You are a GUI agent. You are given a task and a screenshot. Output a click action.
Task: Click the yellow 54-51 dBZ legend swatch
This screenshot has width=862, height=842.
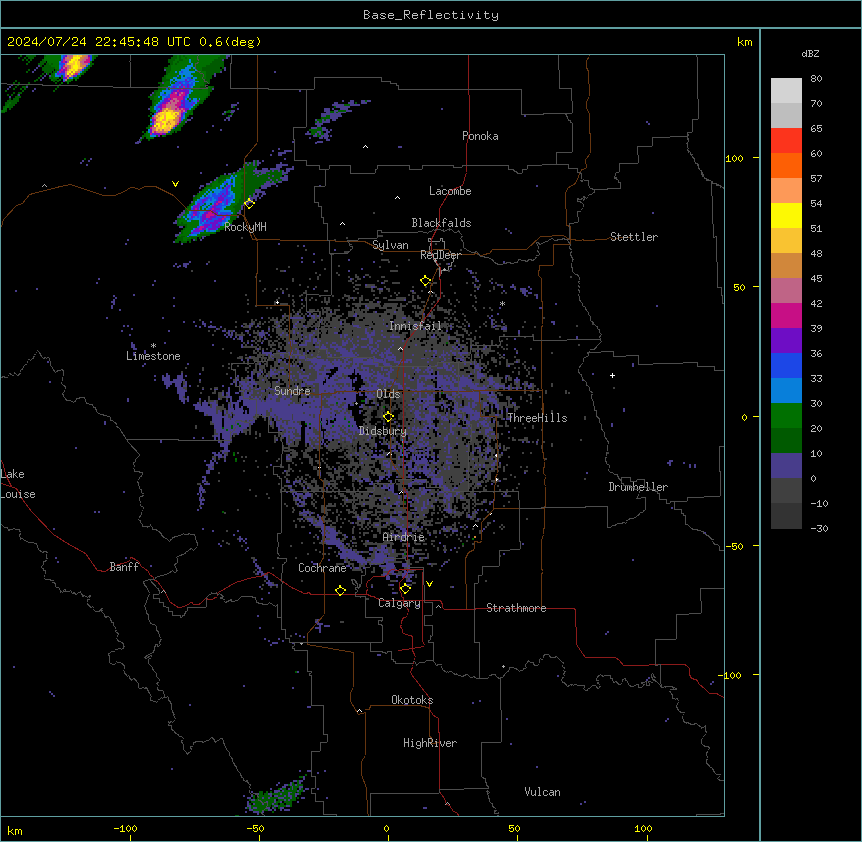786,215
